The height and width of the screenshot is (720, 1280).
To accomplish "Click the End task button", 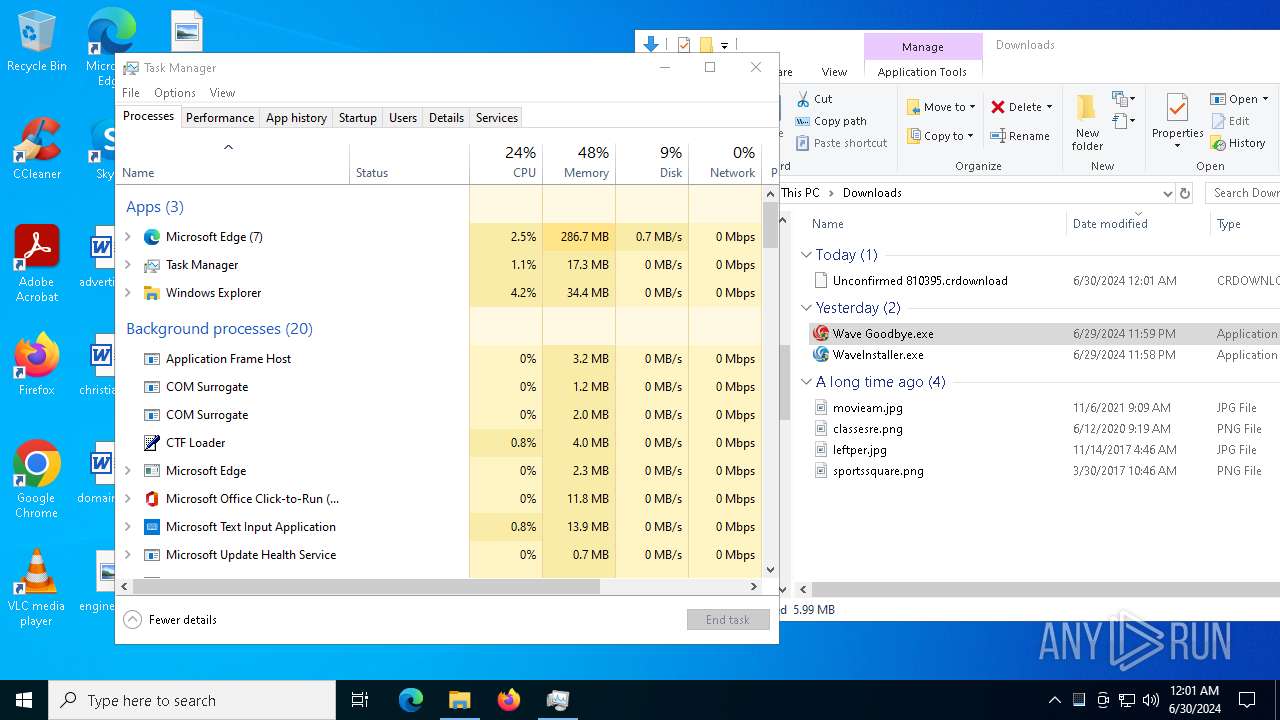I will click(x=728, y=620).
